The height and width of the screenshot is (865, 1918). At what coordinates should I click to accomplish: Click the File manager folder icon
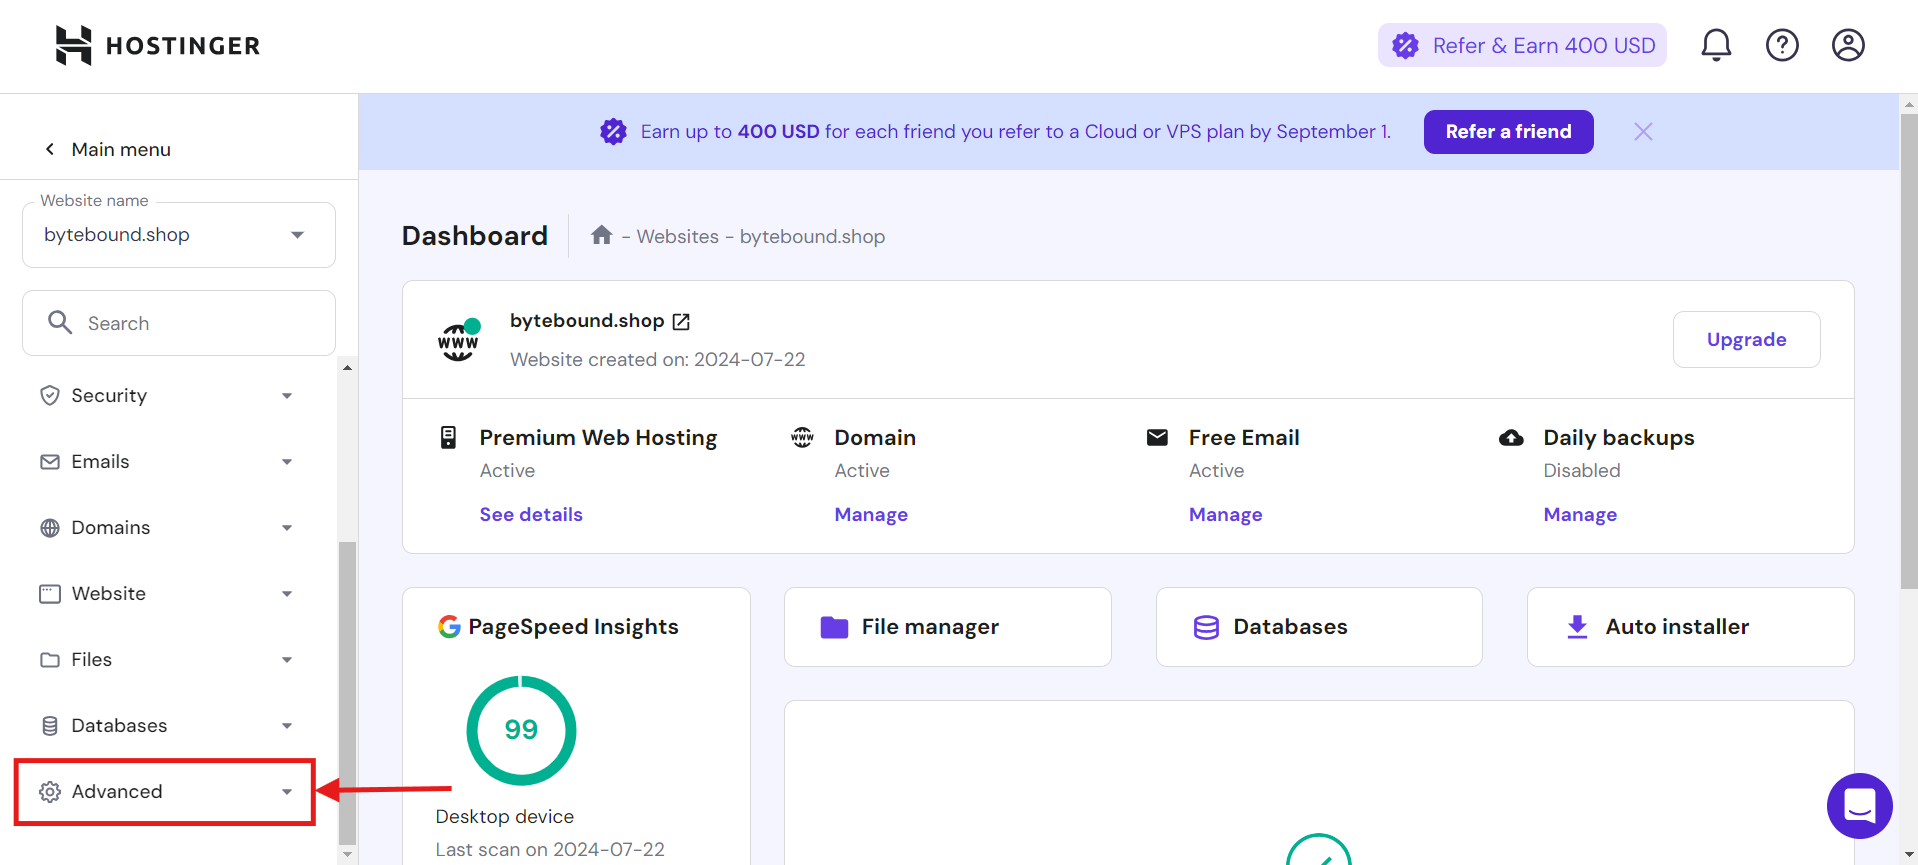pyautogui.click(x=834, y=627)
